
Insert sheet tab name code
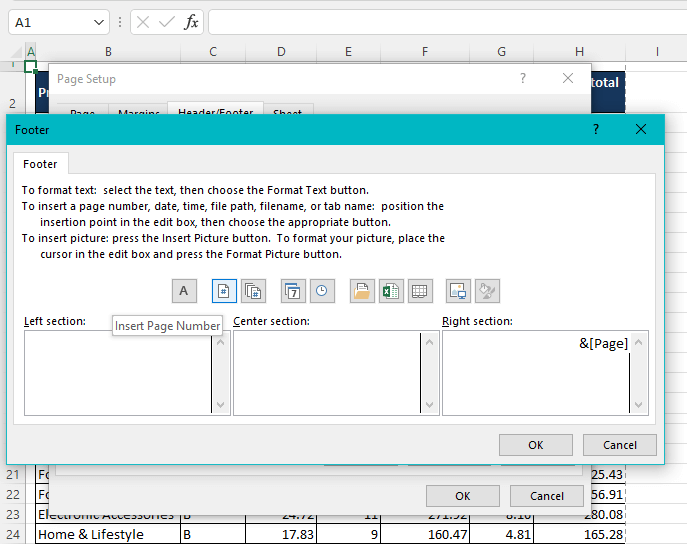(x=420, y=291)
